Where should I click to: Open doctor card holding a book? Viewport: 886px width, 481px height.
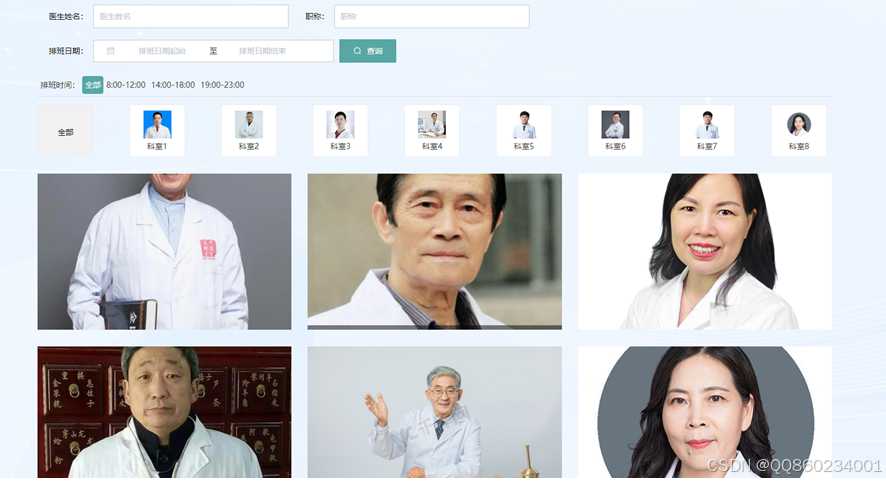click(164, 252)
